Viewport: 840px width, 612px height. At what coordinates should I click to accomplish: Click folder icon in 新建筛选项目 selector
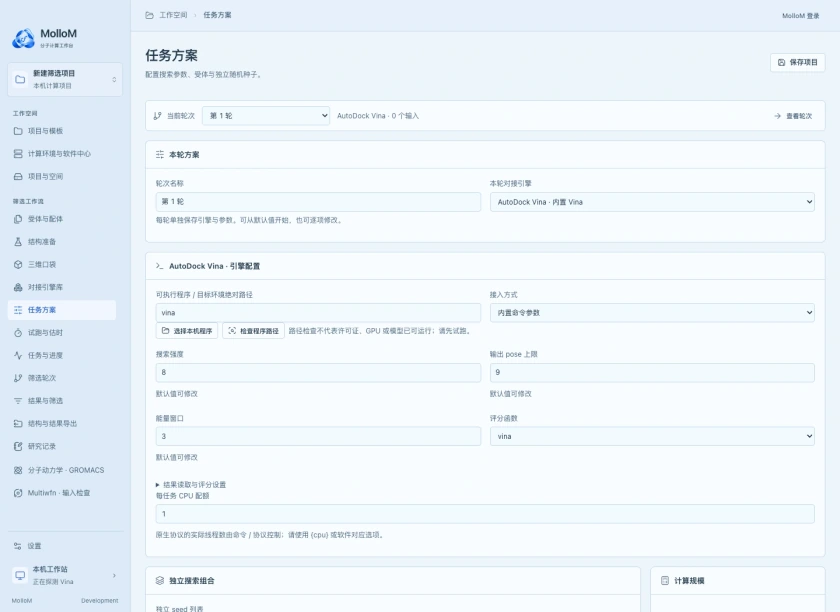click(x=20, y=79)
